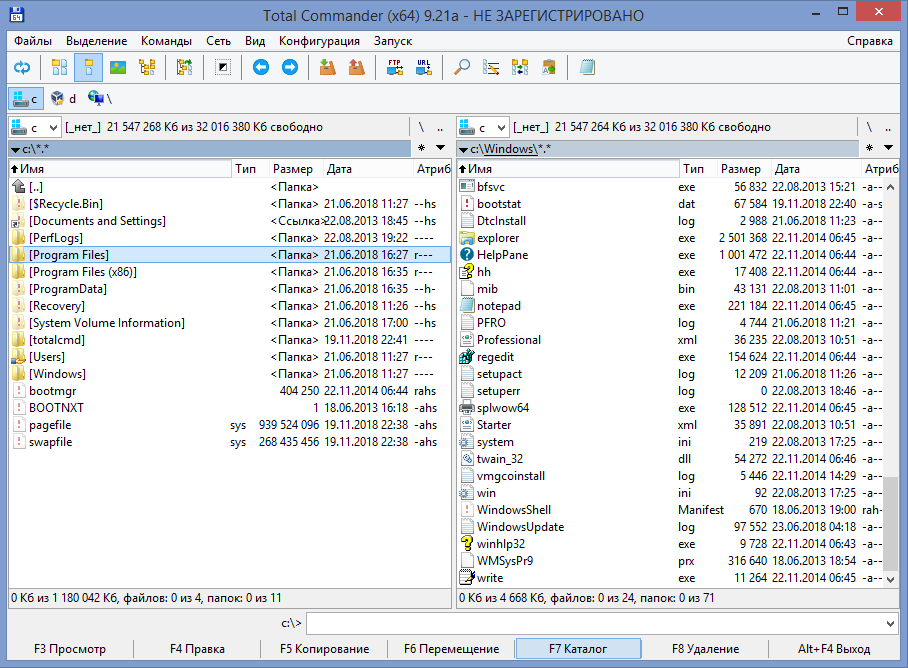
Task: Open right panel drive dropdown
Action: click(x=483, y=127)
